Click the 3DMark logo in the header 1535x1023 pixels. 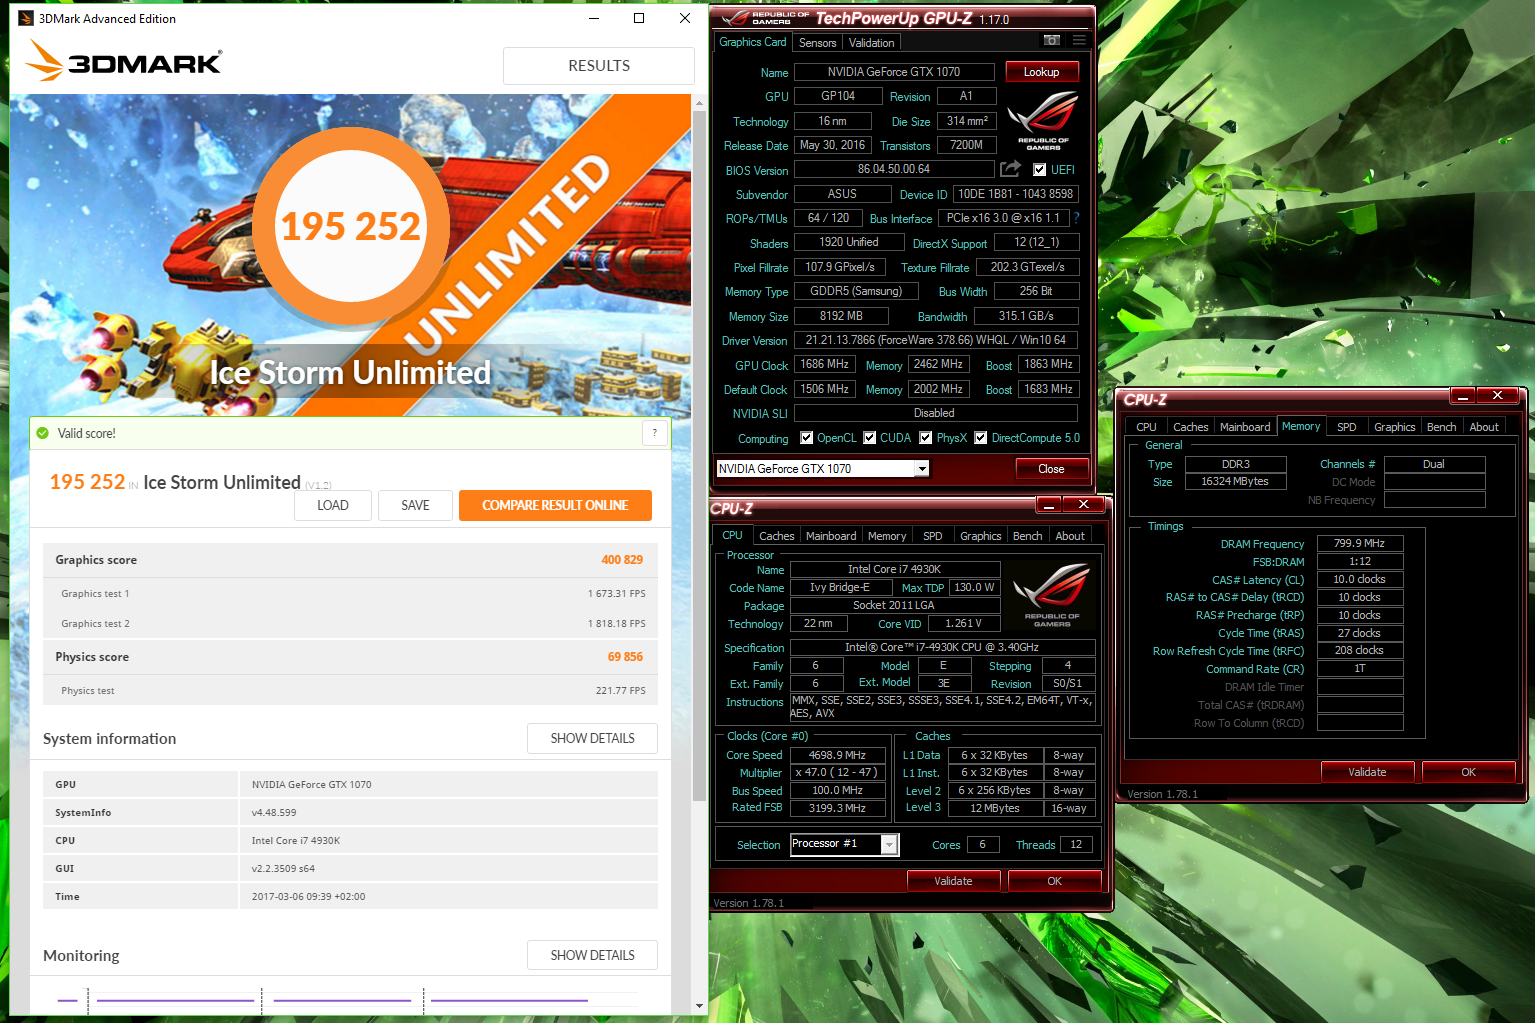[x=124, y=62]
